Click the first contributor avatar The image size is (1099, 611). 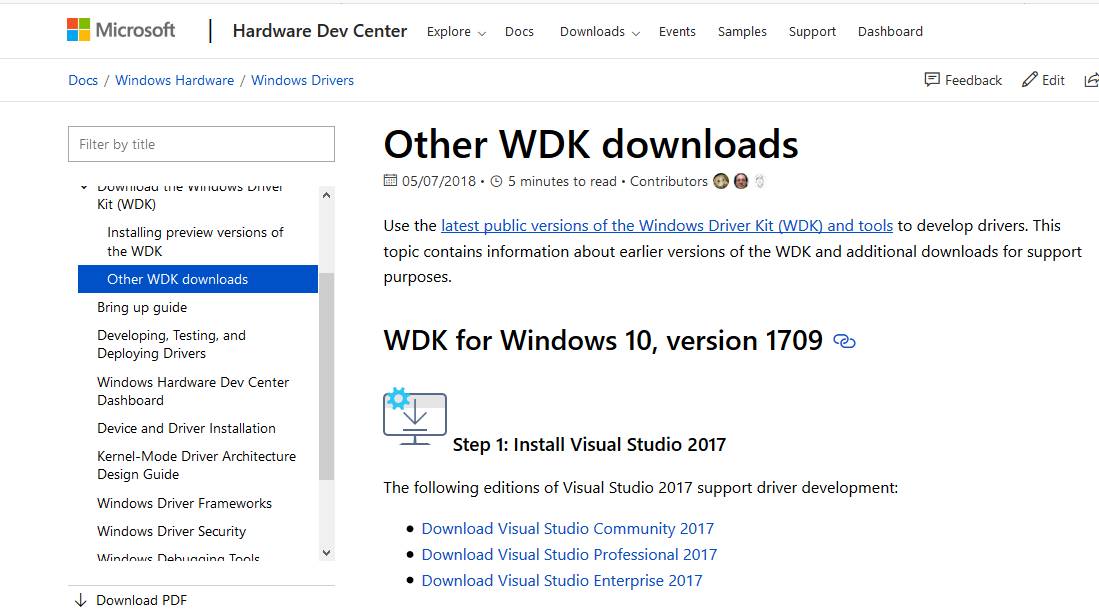click(x=721, y=181)
